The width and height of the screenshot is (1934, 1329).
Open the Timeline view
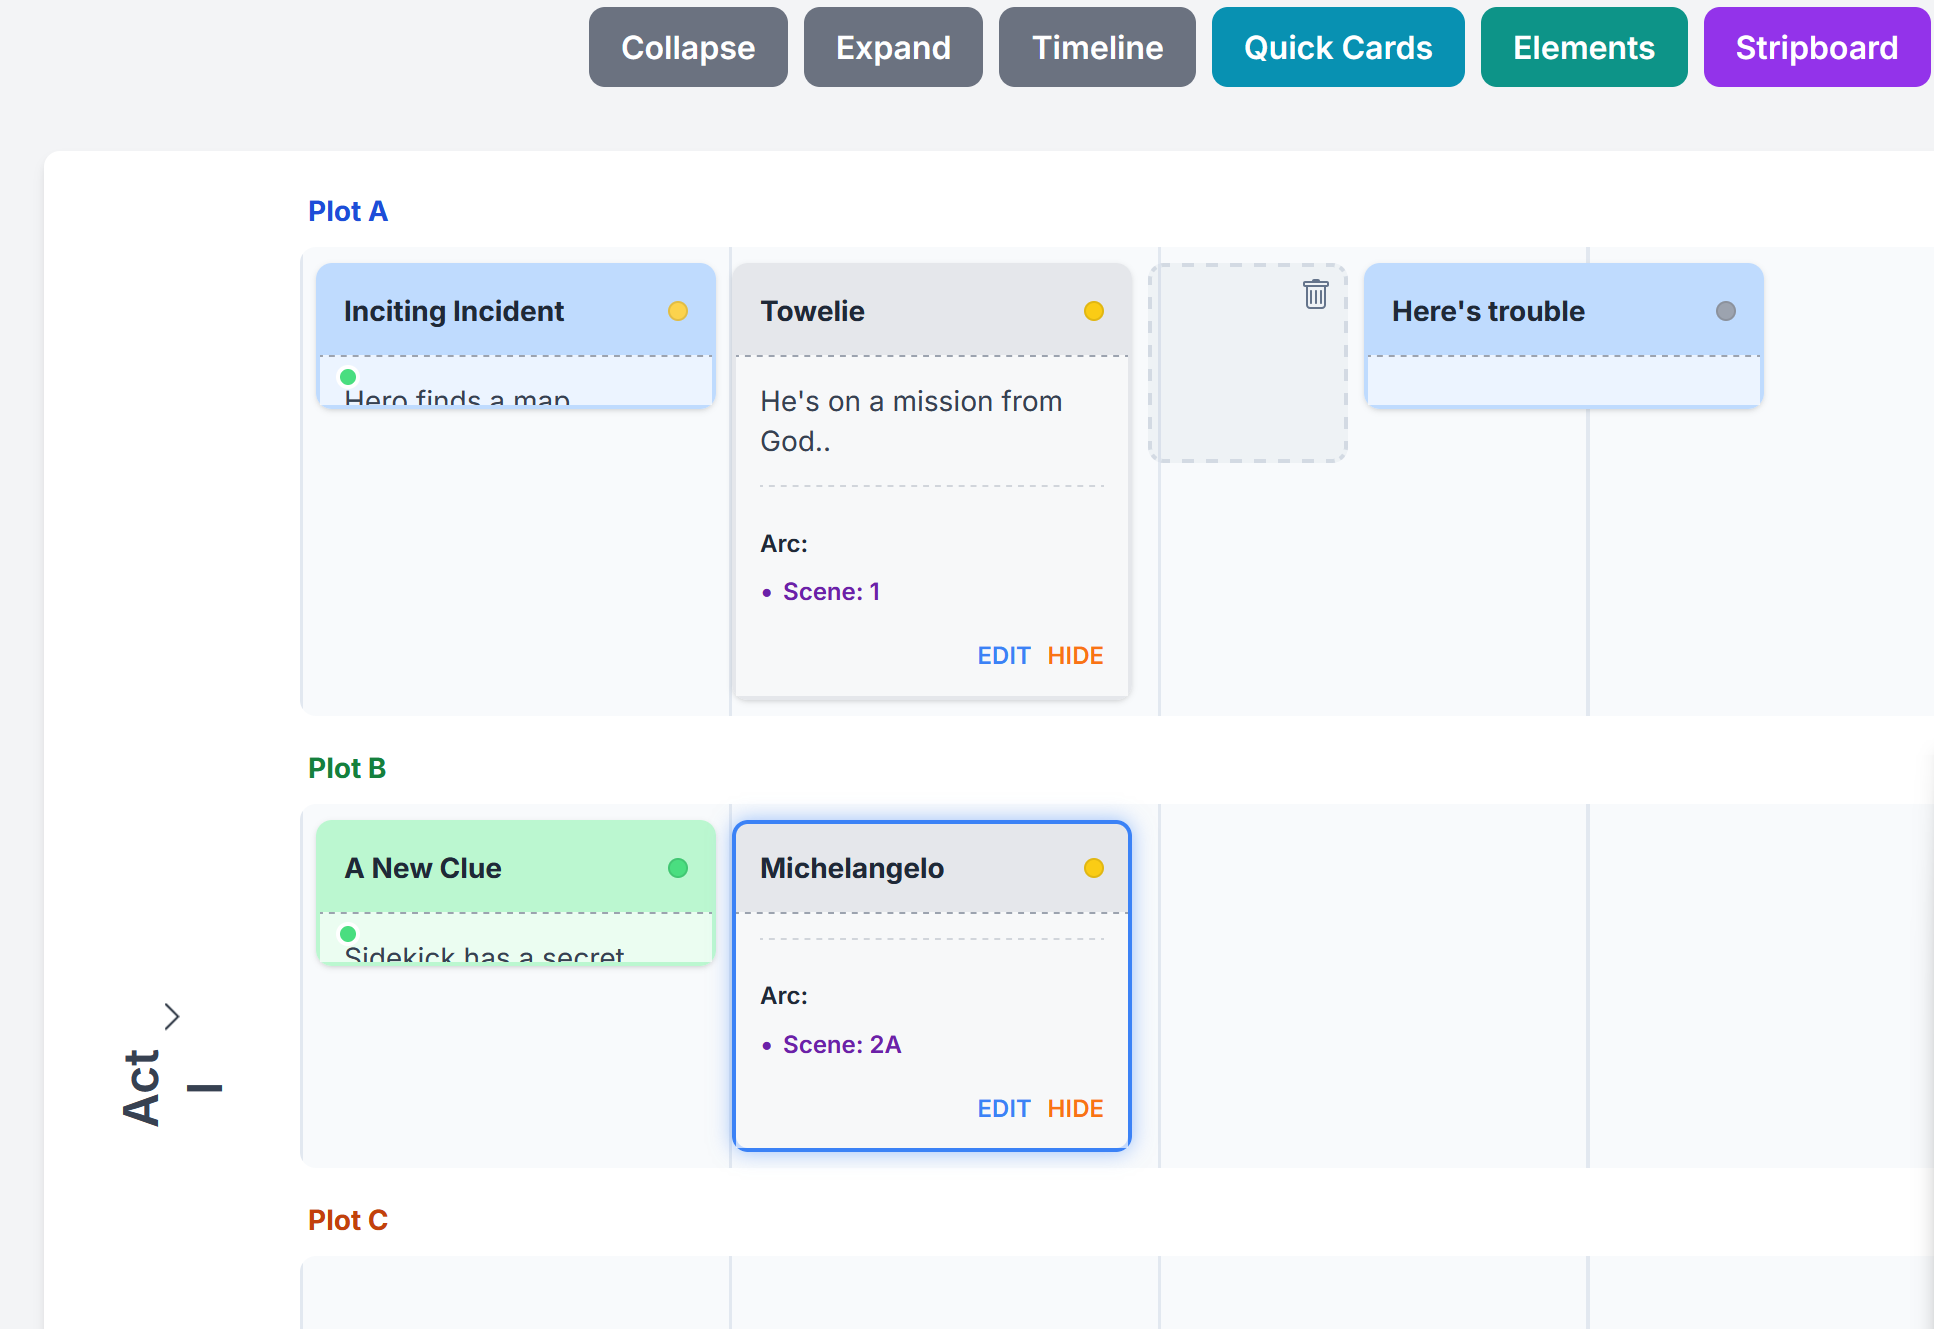(1097, 48)
